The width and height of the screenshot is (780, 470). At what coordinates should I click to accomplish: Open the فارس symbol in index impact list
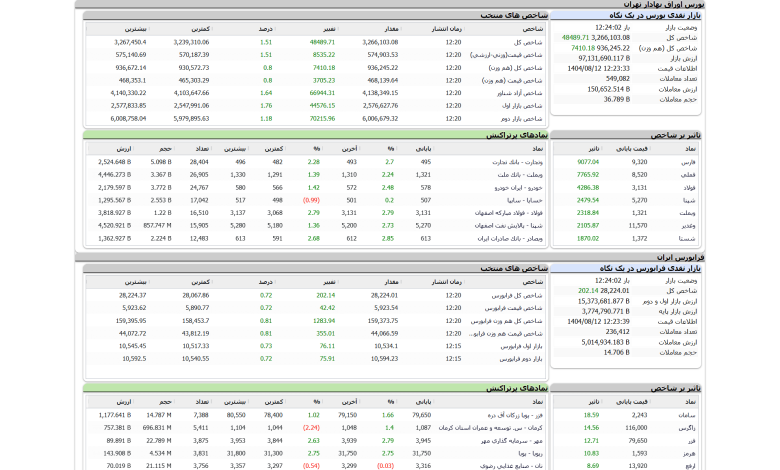point(688,161)
